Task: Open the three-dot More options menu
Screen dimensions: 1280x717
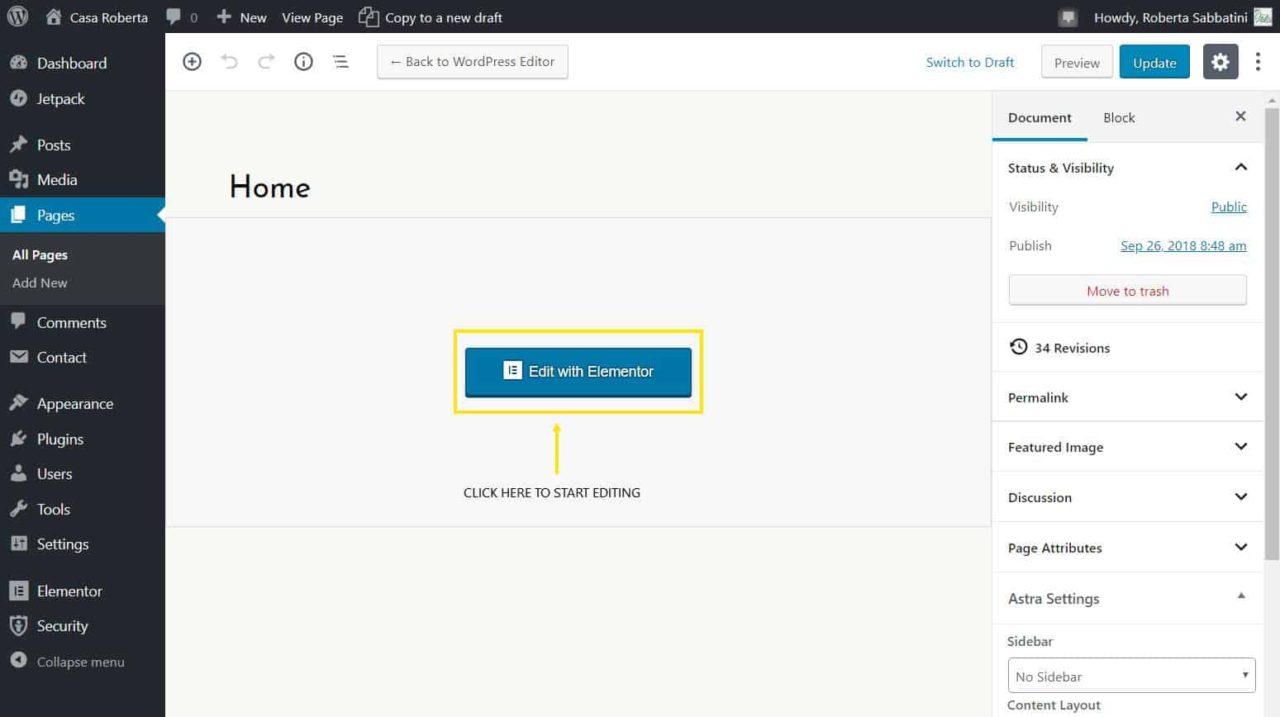Action: point(1258,61)
